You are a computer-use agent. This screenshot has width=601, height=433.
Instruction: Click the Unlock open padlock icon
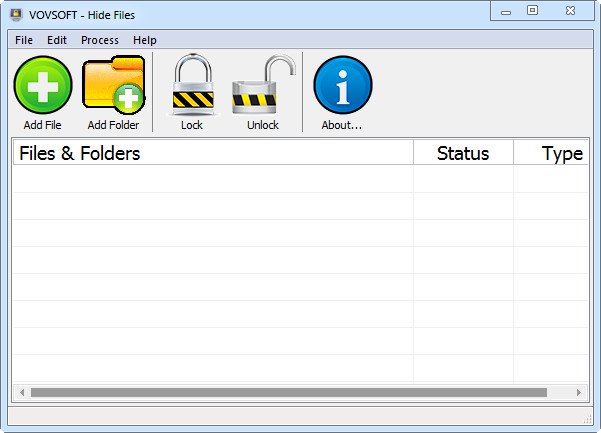(x=263, y=84)
